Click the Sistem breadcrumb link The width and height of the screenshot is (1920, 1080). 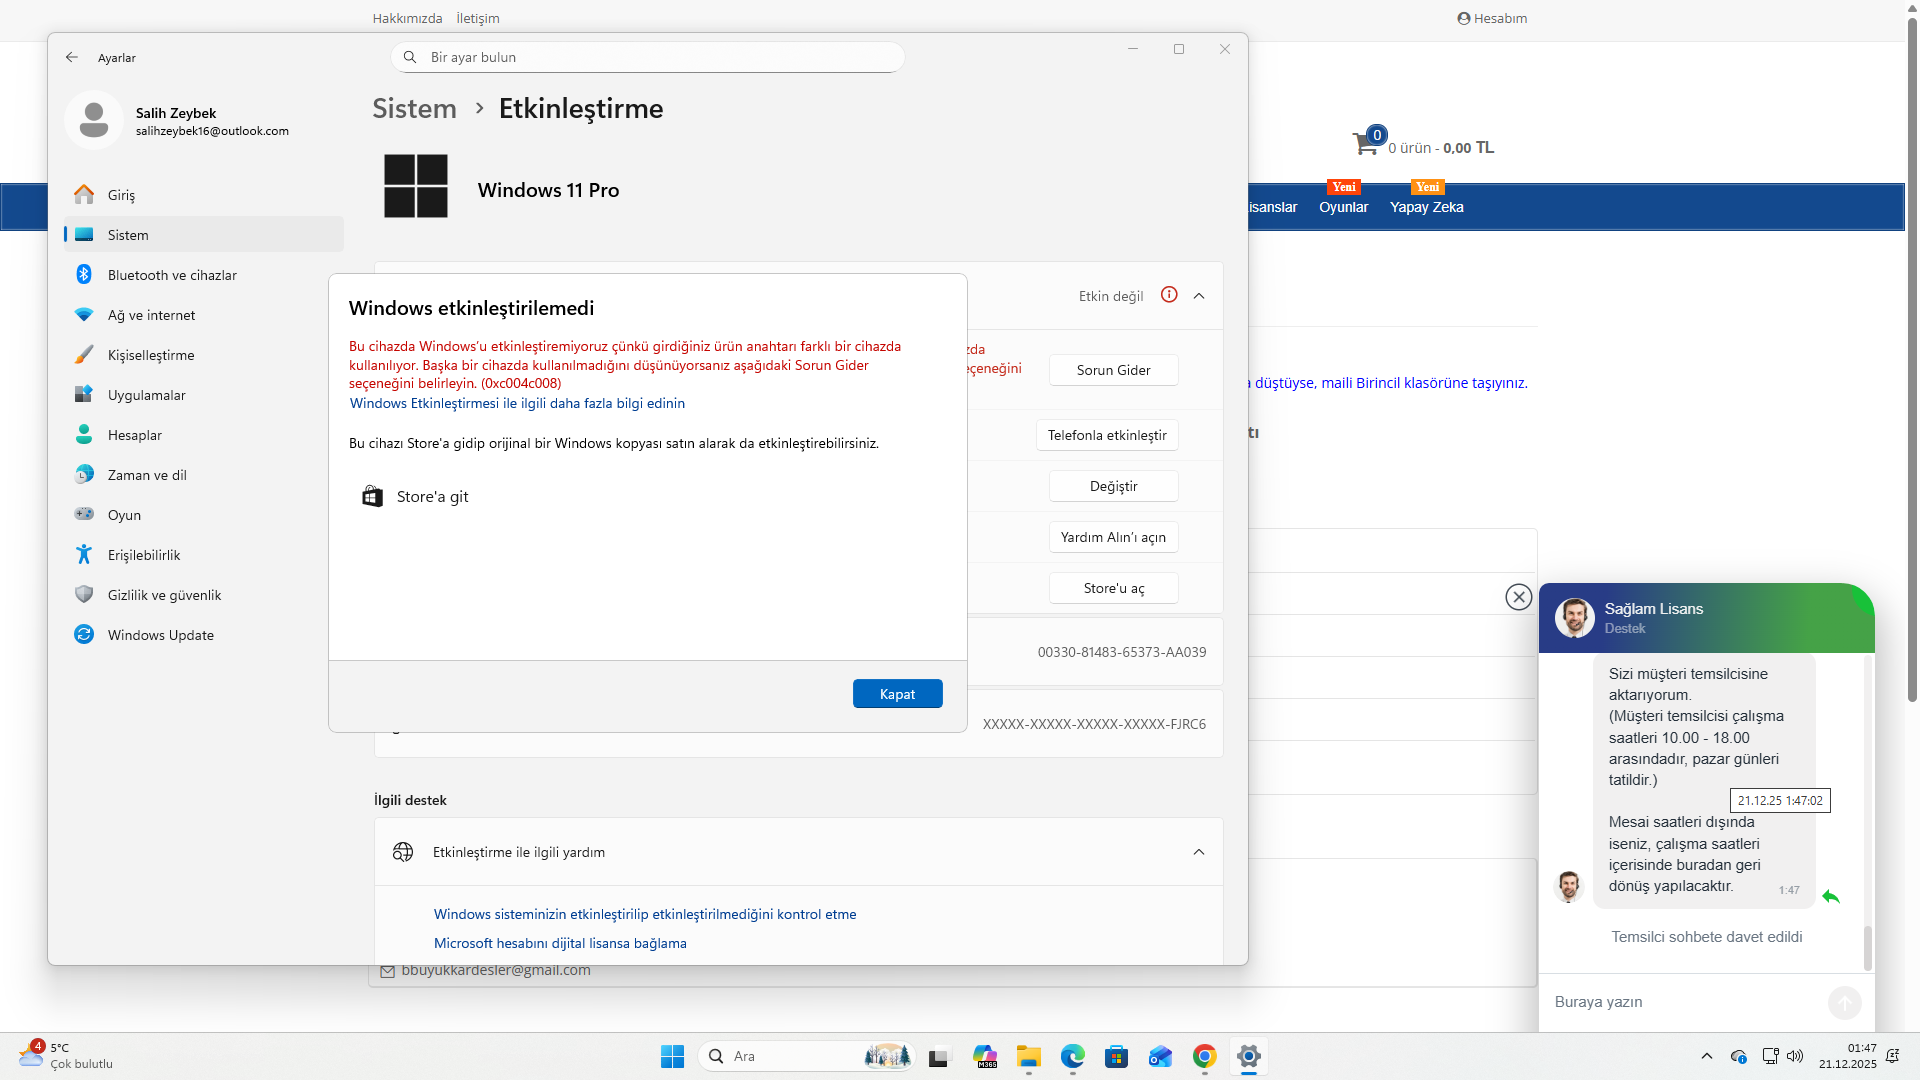[414, 108]
